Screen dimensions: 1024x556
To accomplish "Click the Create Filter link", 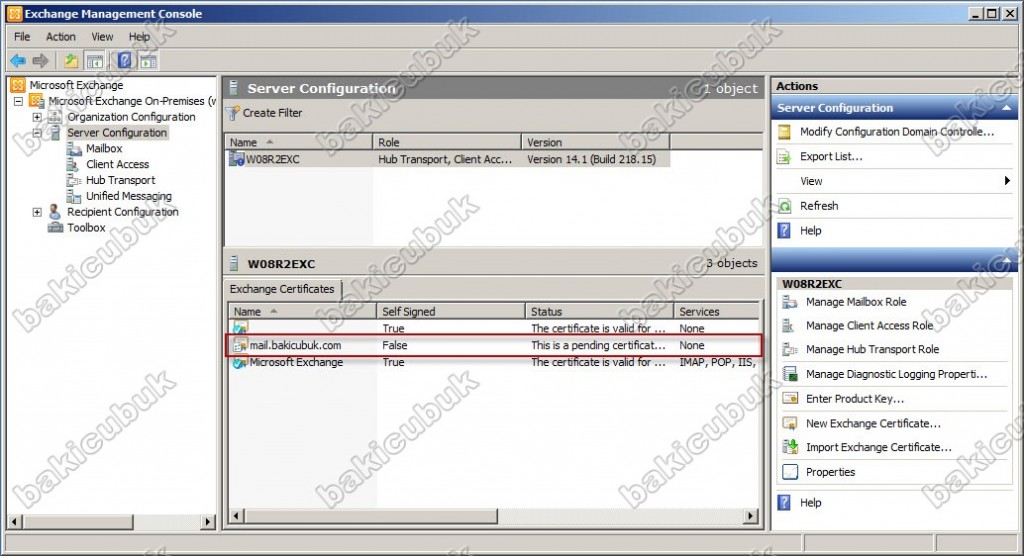I will pos(272,113).
